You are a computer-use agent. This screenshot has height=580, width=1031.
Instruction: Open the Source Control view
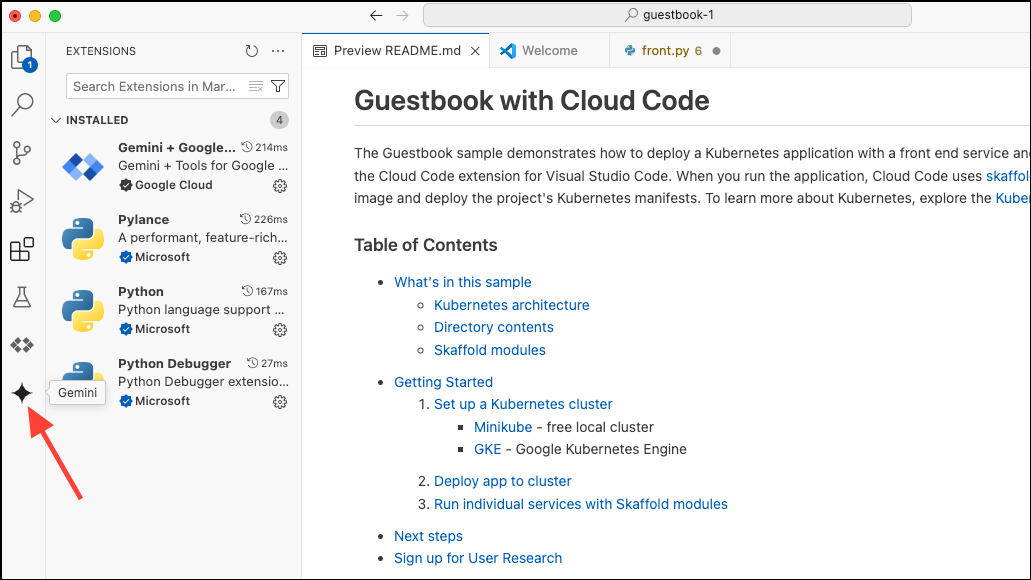pyautogui.click(x=22, y=153)
